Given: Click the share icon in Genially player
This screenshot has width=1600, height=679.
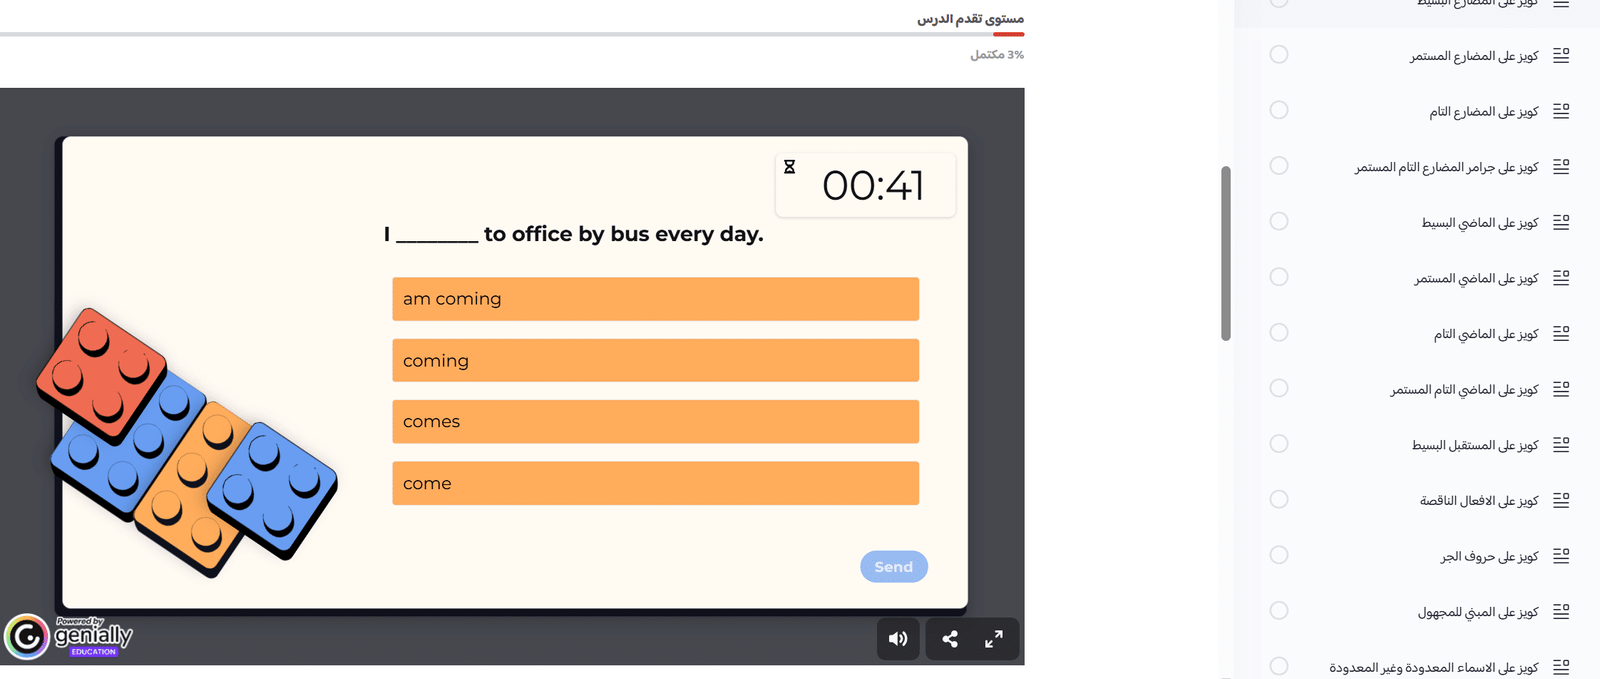Looking at the screenshot, I should tap(950, 639).
